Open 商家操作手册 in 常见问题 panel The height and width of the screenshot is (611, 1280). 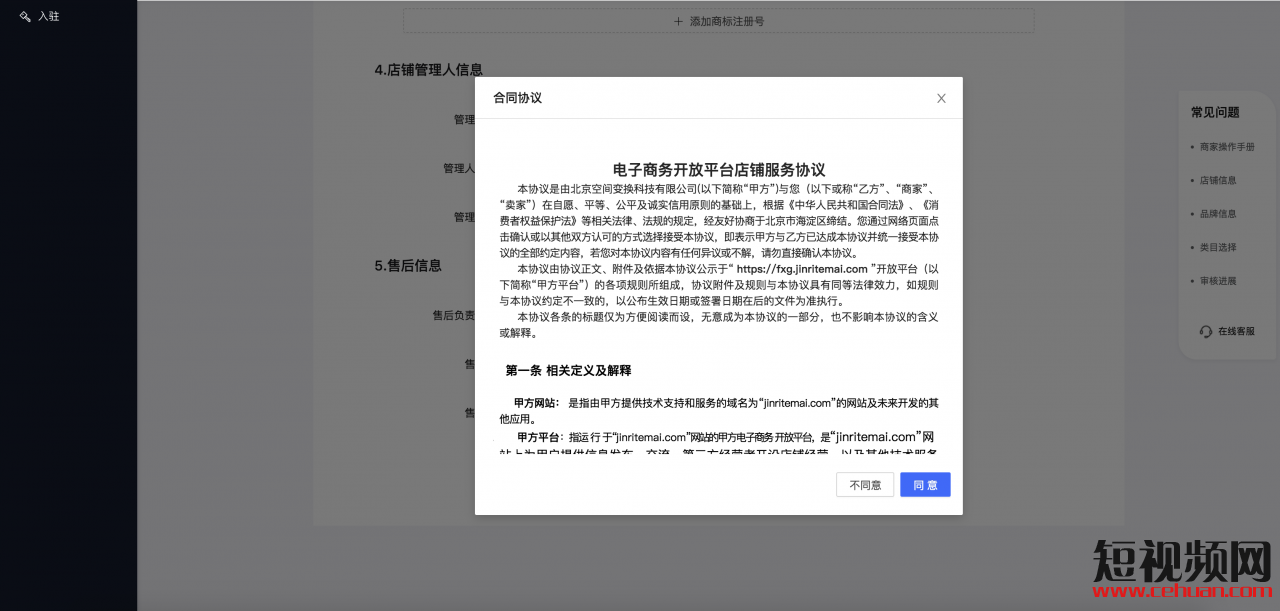coord(1227,147)
